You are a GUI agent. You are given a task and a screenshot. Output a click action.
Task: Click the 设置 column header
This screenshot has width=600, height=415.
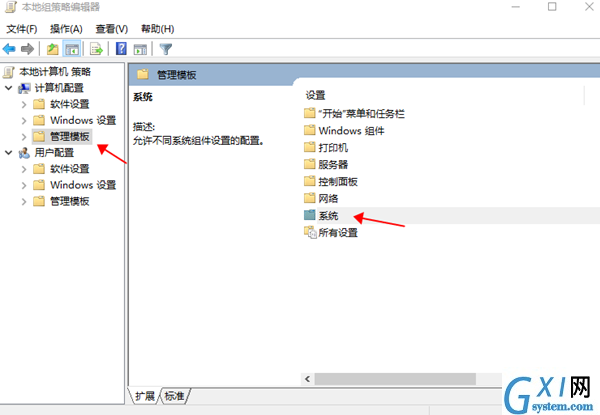coord(315,95)
